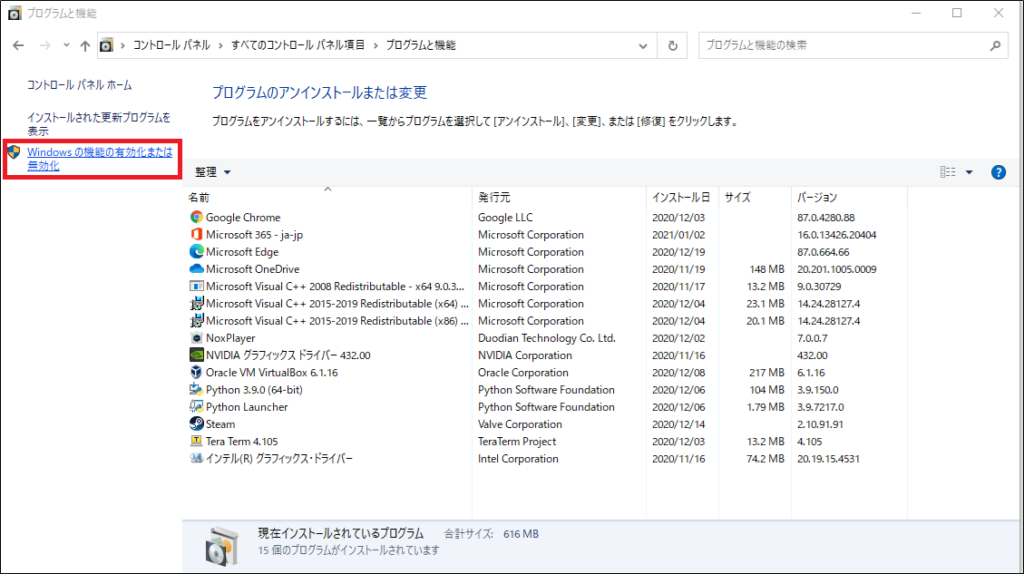Open the コントロール パネル ホーム link

point(80,85)
